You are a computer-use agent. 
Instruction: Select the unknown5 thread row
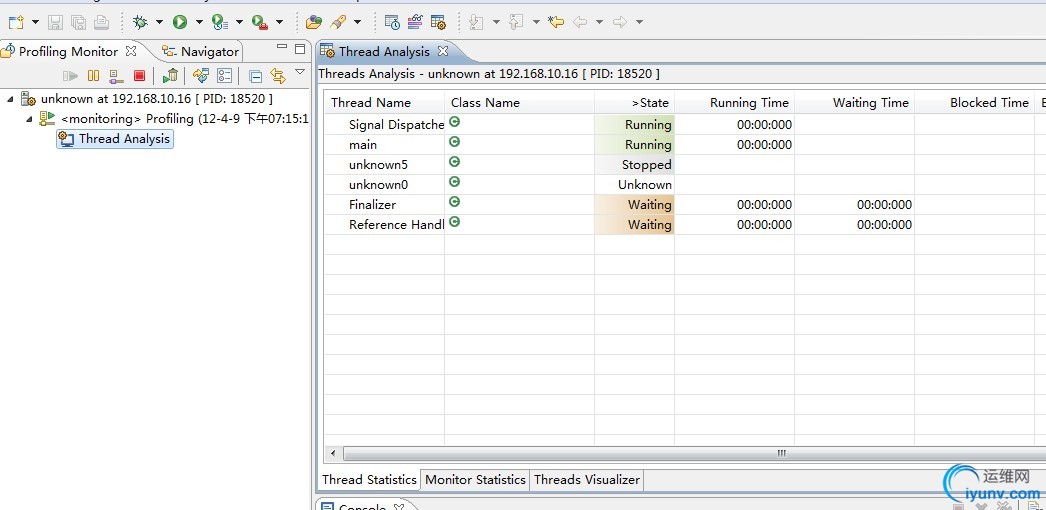click(x=685, y=165)
